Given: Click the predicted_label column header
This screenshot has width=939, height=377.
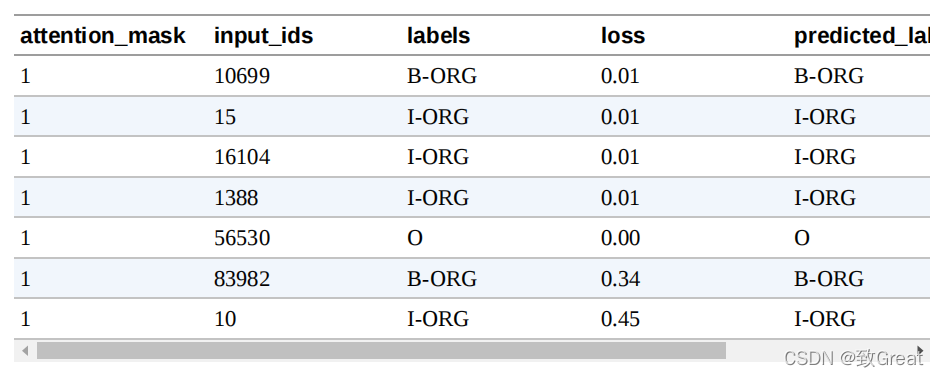Looking at the screenshot, I should [x=860, y=36].
